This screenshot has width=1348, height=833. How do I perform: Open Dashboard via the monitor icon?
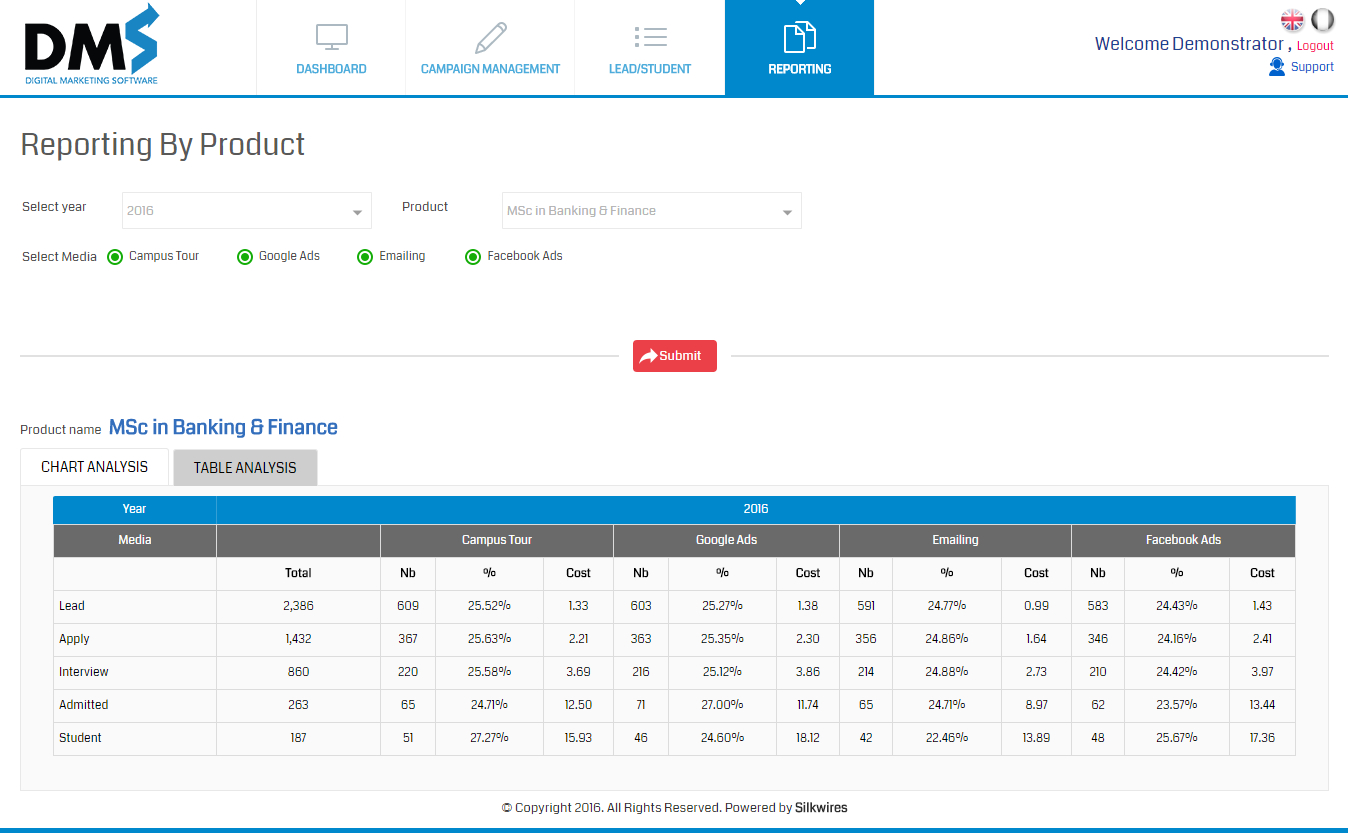pos(331,38)
